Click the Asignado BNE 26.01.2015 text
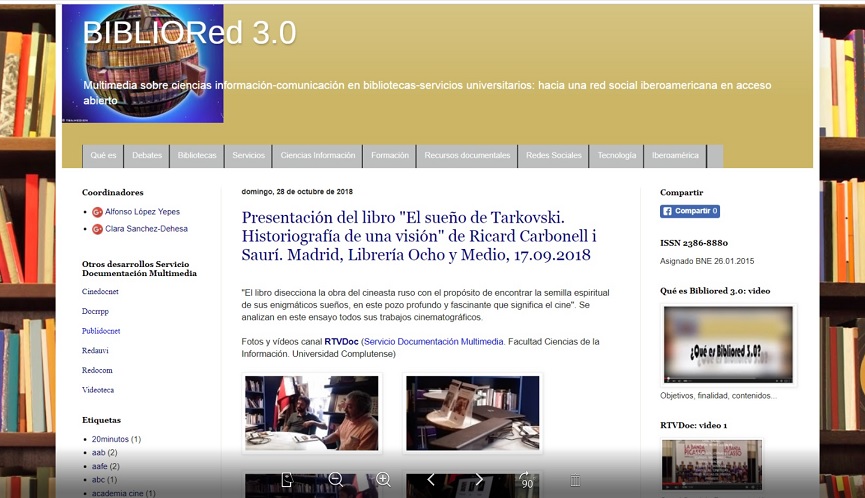 tap(707, 261)
